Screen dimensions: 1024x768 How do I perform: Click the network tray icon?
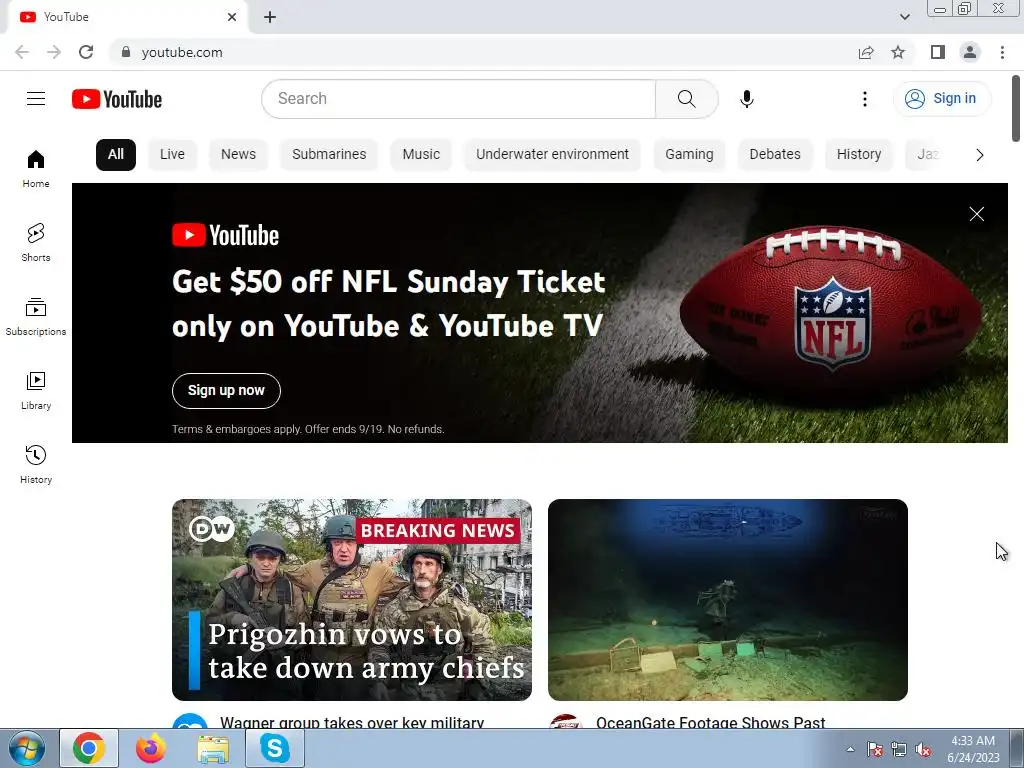[899, 750]
